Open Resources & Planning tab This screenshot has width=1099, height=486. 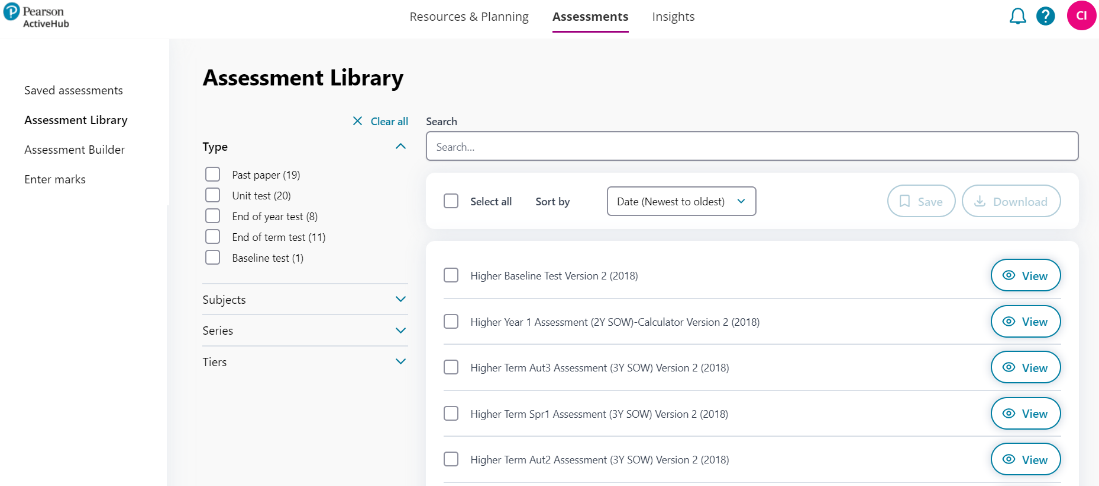pos(469,17)
